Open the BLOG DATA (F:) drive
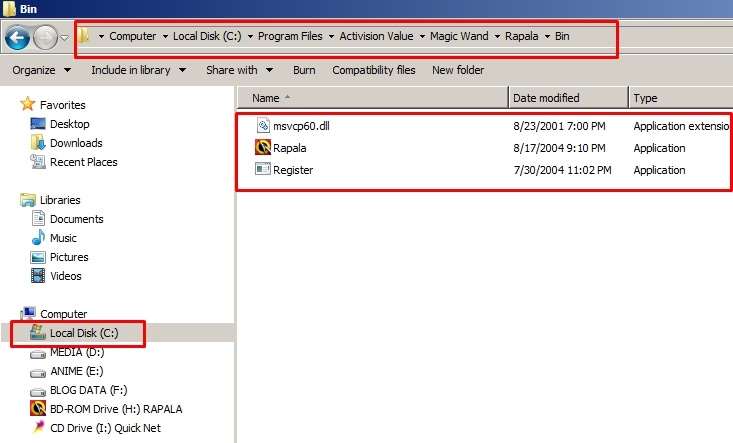 point(88,390)
